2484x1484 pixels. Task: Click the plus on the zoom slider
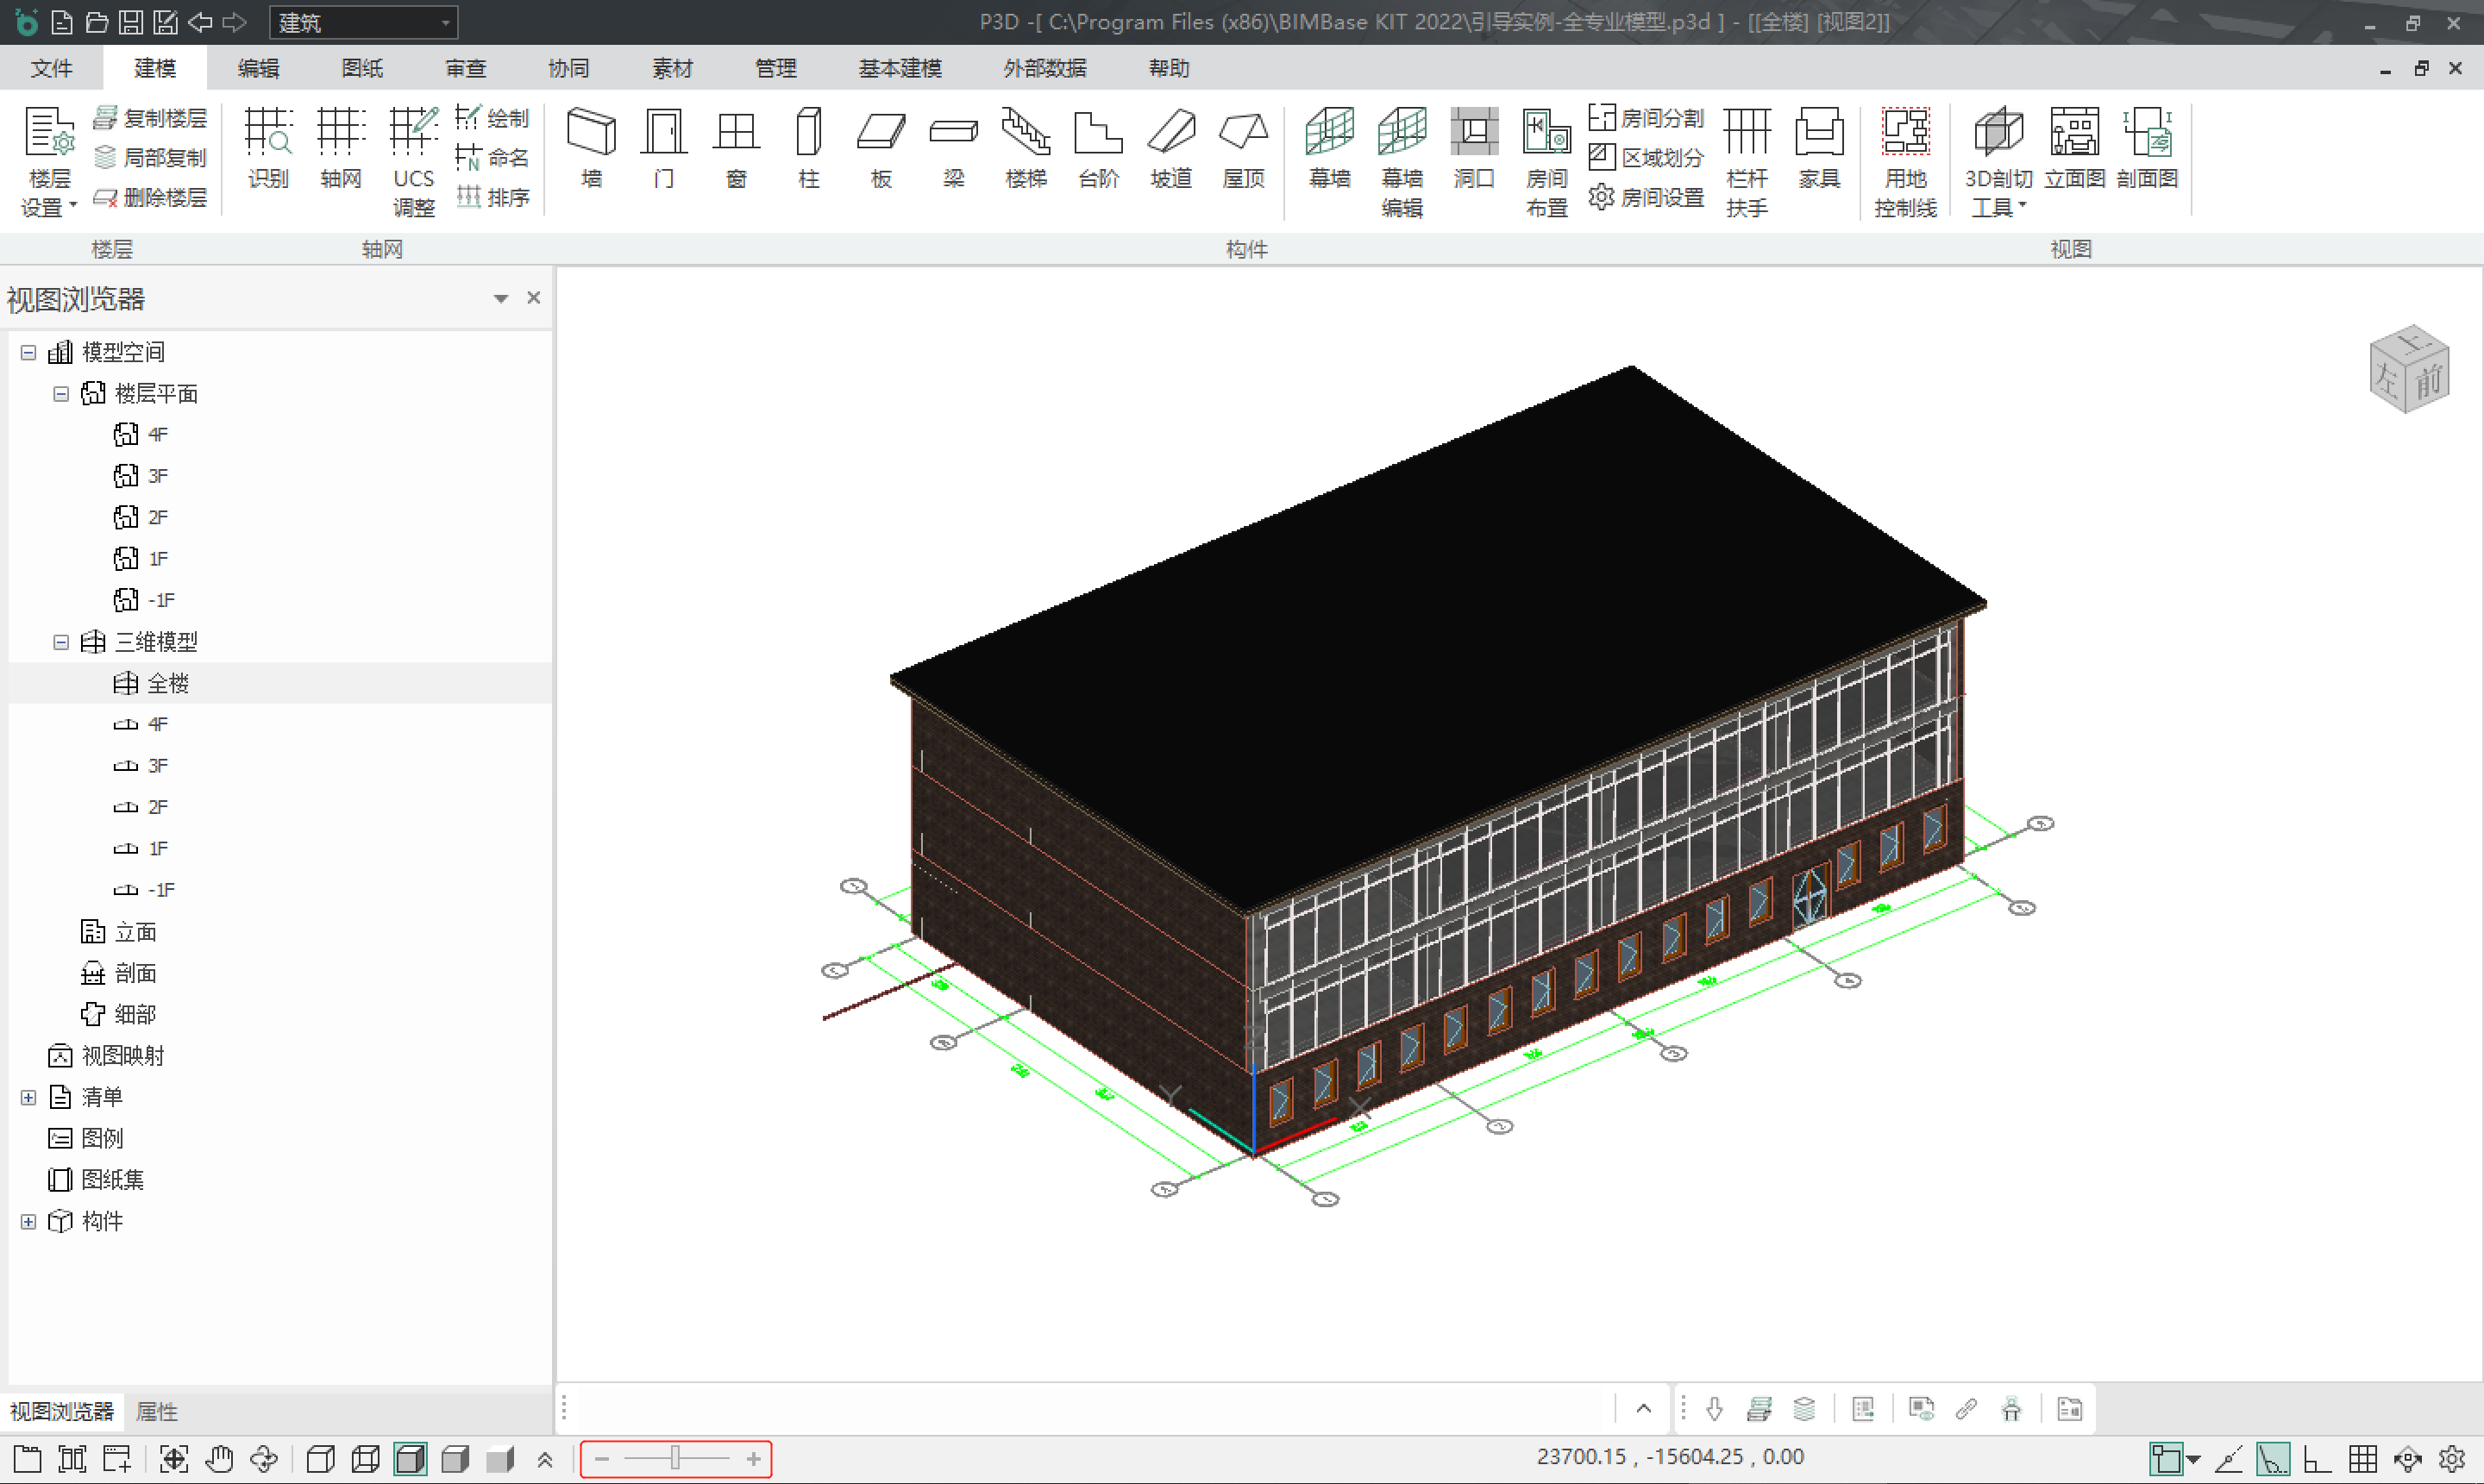[x=753, y=1459]
